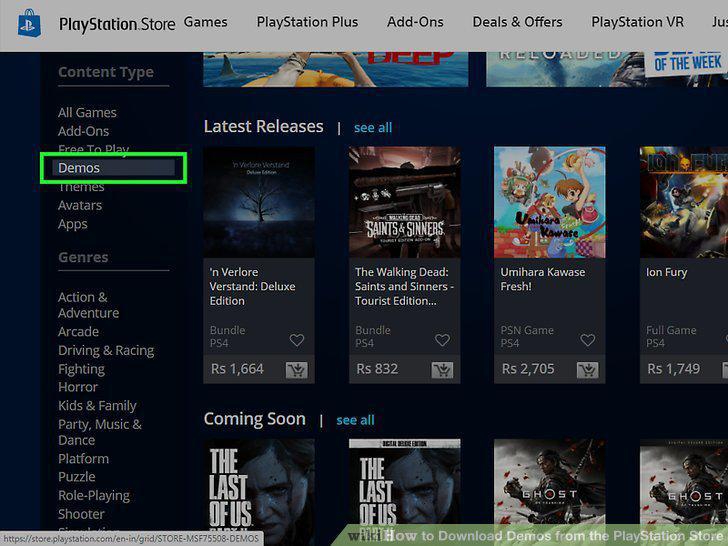
Task: Wishlist The Walking Dead Saints and Sinners heart
Action: pos(442,340)
